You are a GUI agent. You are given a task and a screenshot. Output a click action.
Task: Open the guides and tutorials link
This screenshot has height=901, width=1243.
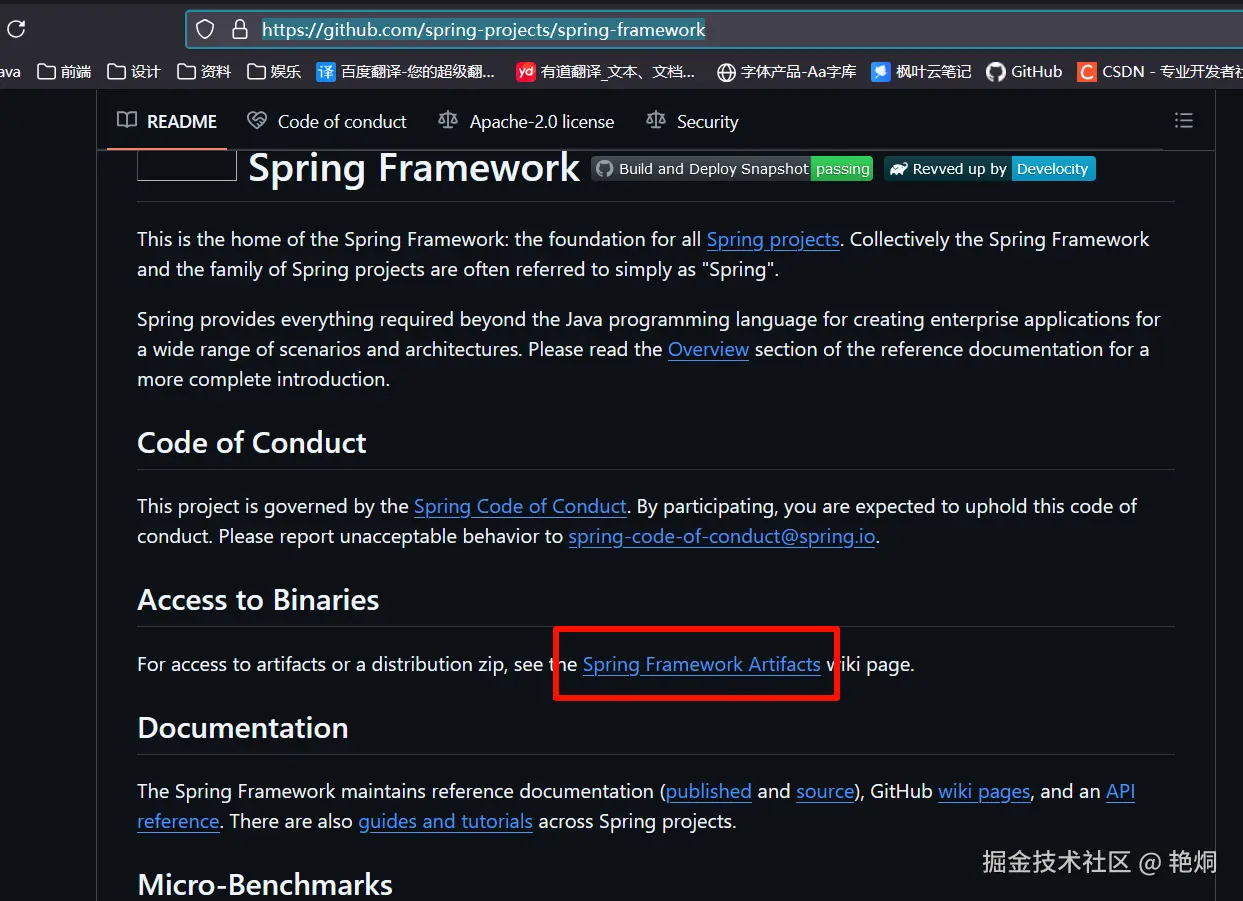445,822
